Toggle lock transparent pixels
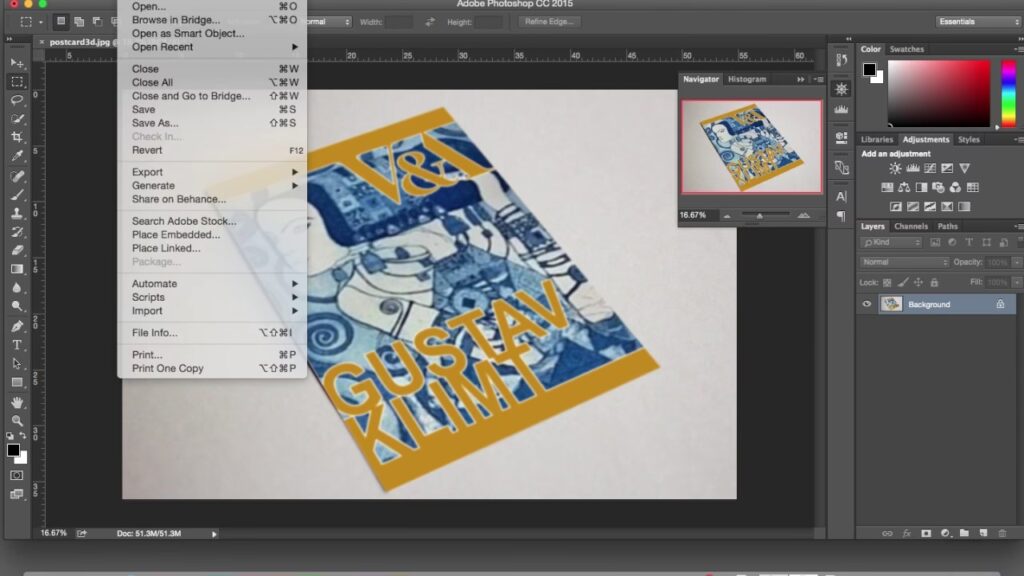Image resolution: width=1024 pixels, height=576 pixels. pos(888,283)
